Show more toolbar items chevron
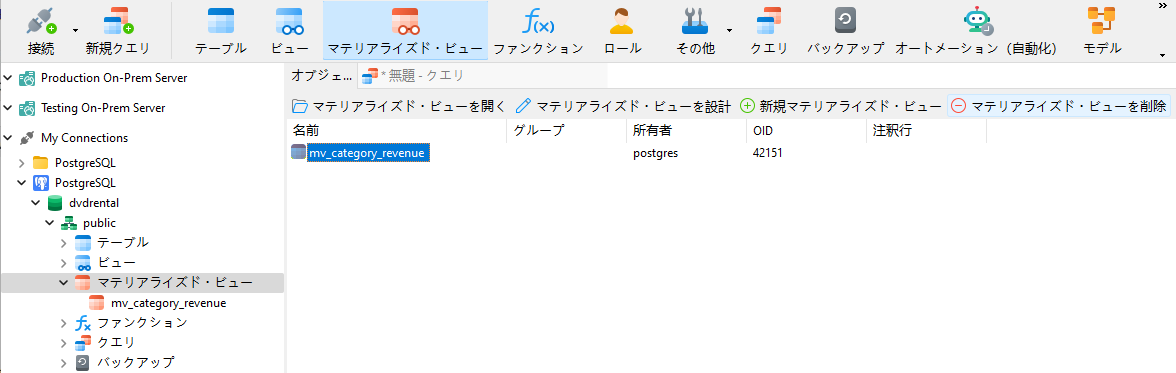 [x=1162, y=5]
